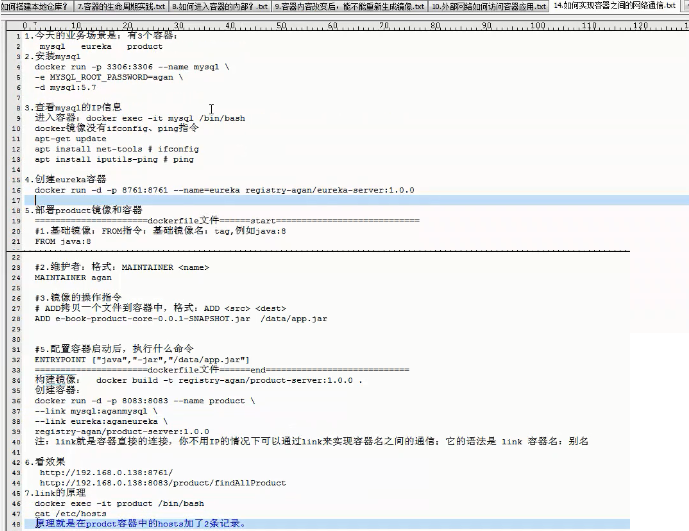Click line '构建镜像: docker build -t registry-agan/product-server:1.0.0 .'
689x531 pixels.
[x=198, y=380]
